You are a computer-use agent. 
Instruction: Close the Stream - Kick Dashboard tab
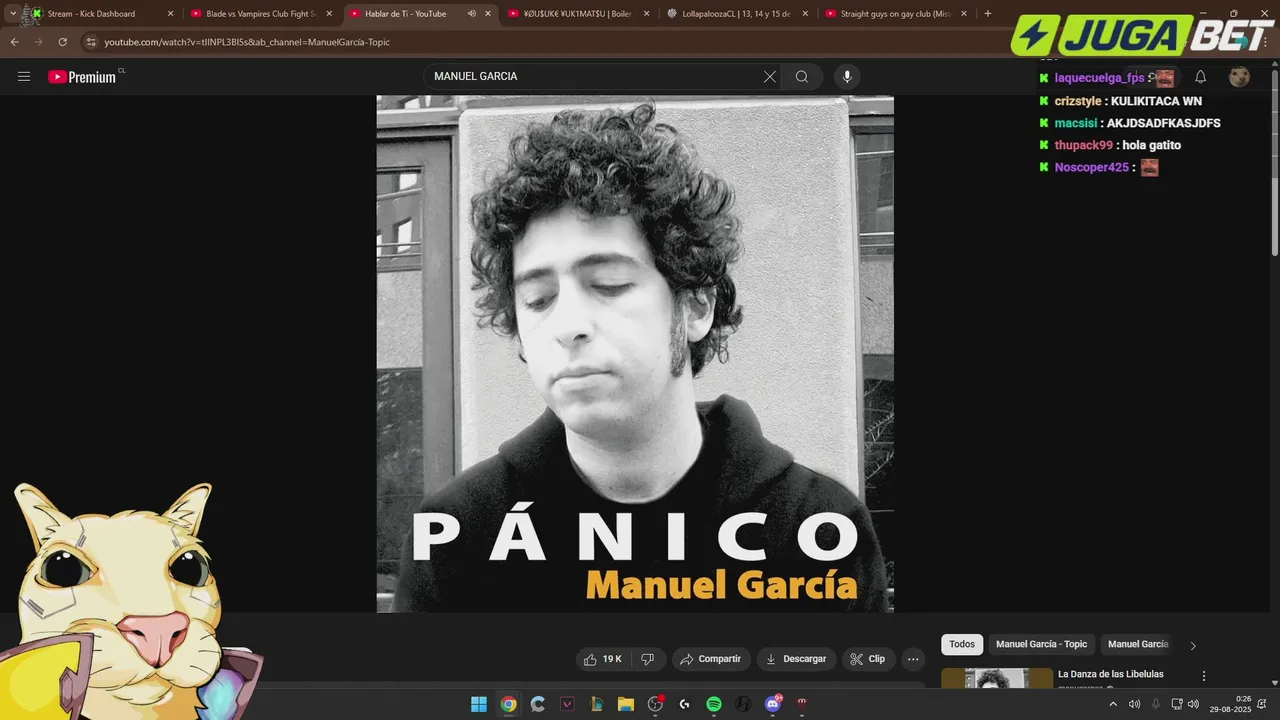170,14
